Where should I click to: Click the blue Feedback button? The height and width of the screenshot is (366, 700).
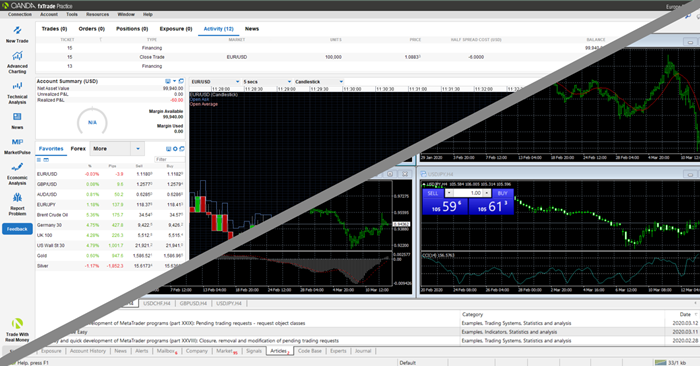click(x=17, y=229)
